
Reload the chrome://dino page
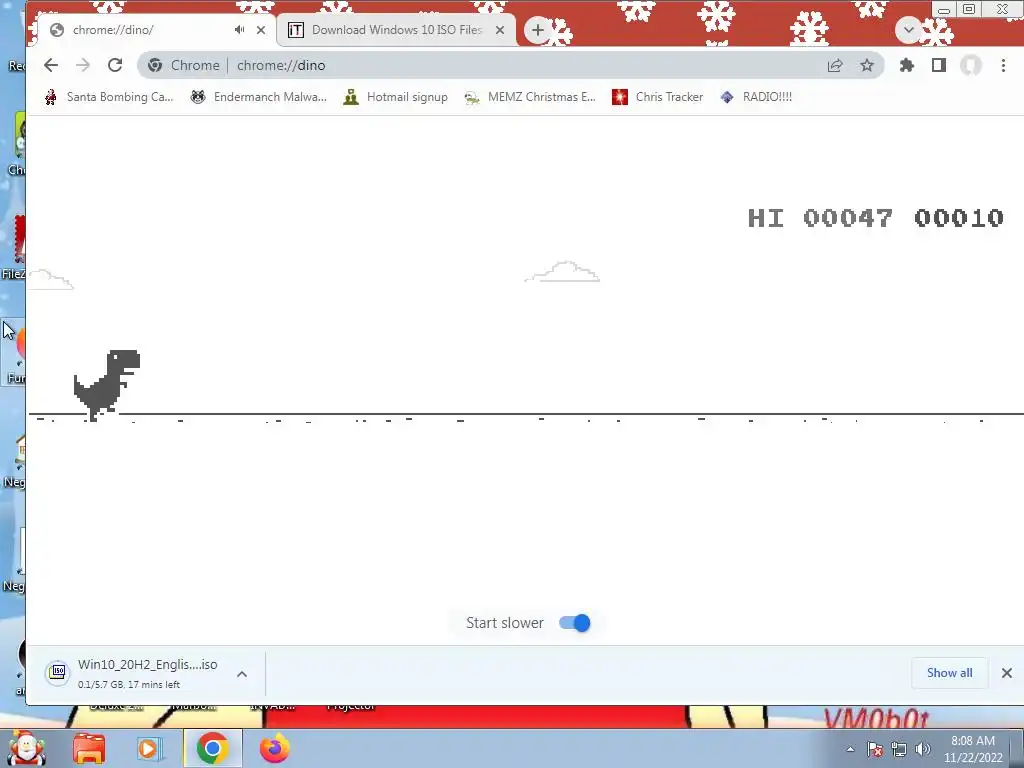click(115, 65)
